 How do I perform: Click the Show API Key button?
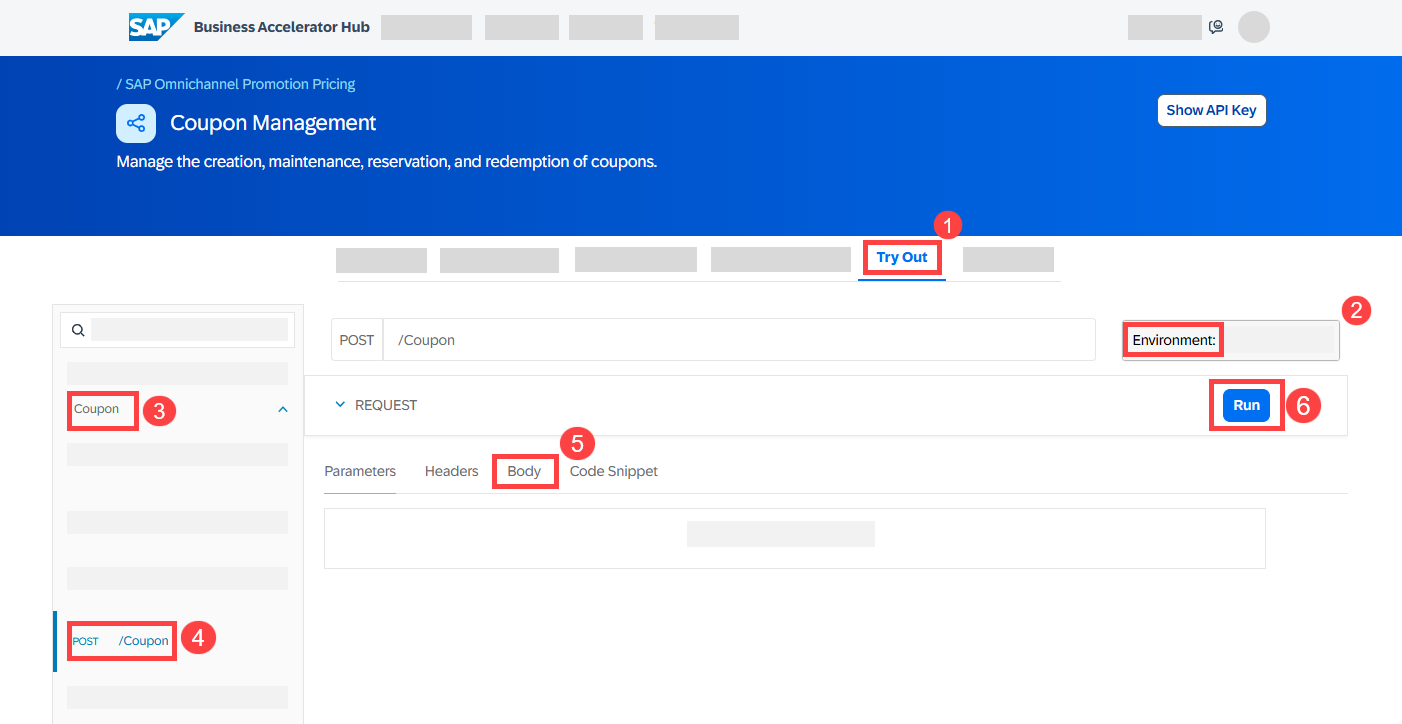pos(1211,110)
